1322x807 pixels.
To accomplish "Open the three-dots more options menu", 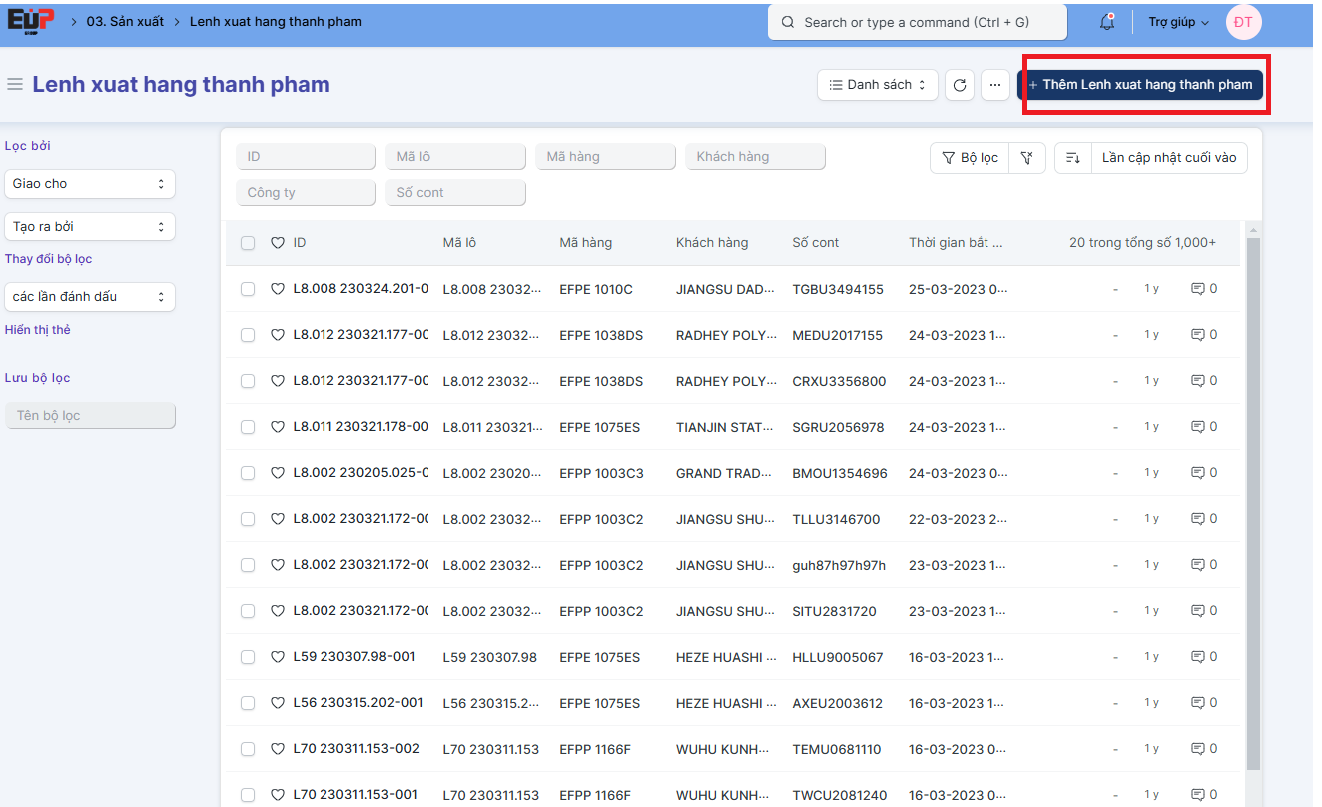I will [x=994, y=85].
